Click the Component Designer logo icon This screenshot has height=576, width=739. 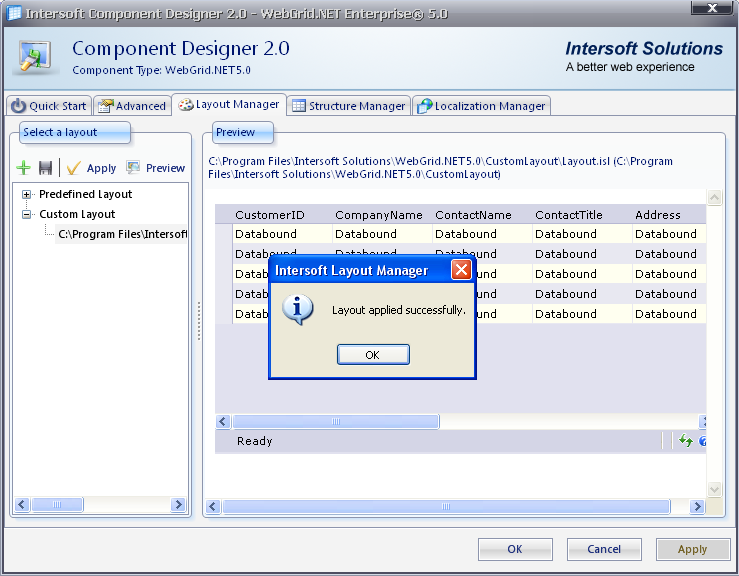(35, 57)
